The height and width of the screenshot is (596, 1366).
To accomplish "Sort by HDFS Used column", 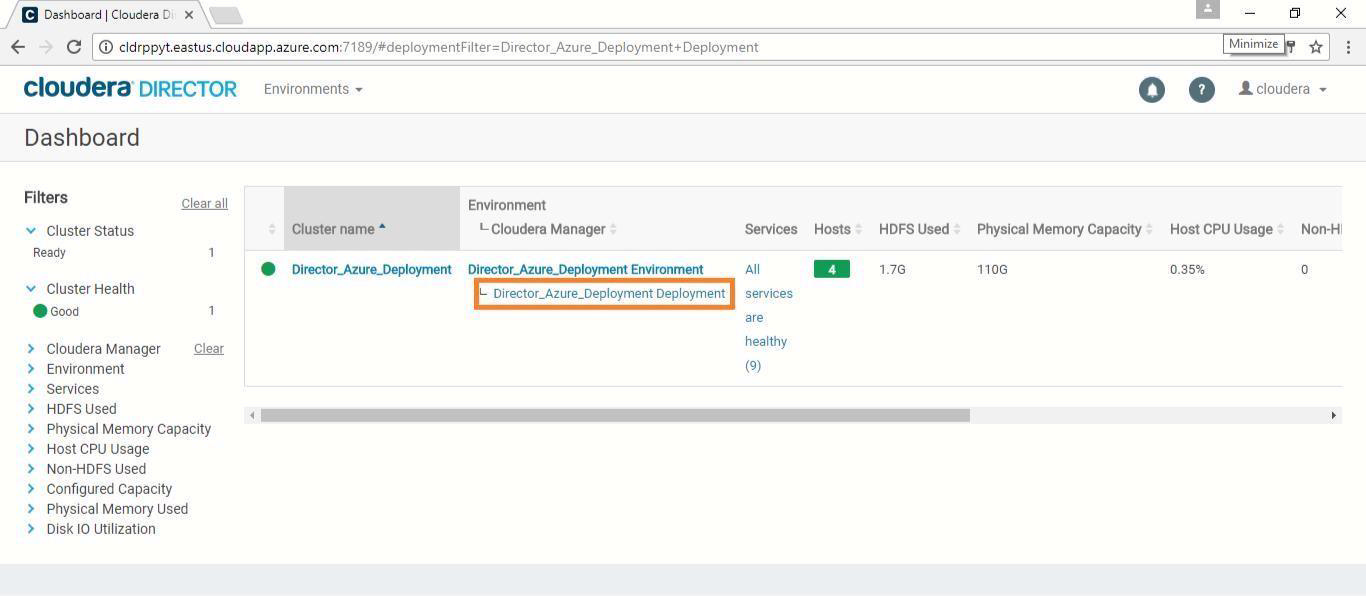I will 920,229.
